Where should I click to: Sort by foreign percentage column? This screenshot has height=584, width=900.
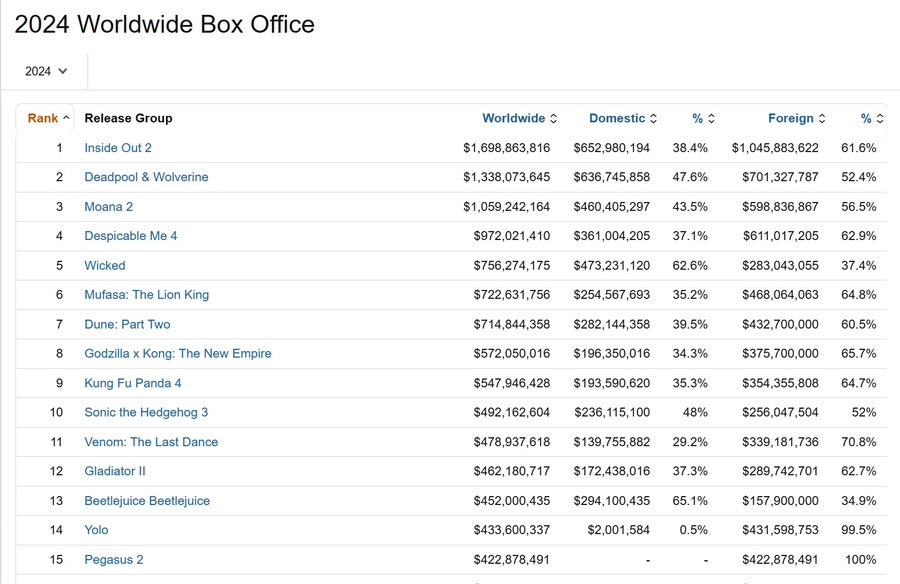[871, 118]
